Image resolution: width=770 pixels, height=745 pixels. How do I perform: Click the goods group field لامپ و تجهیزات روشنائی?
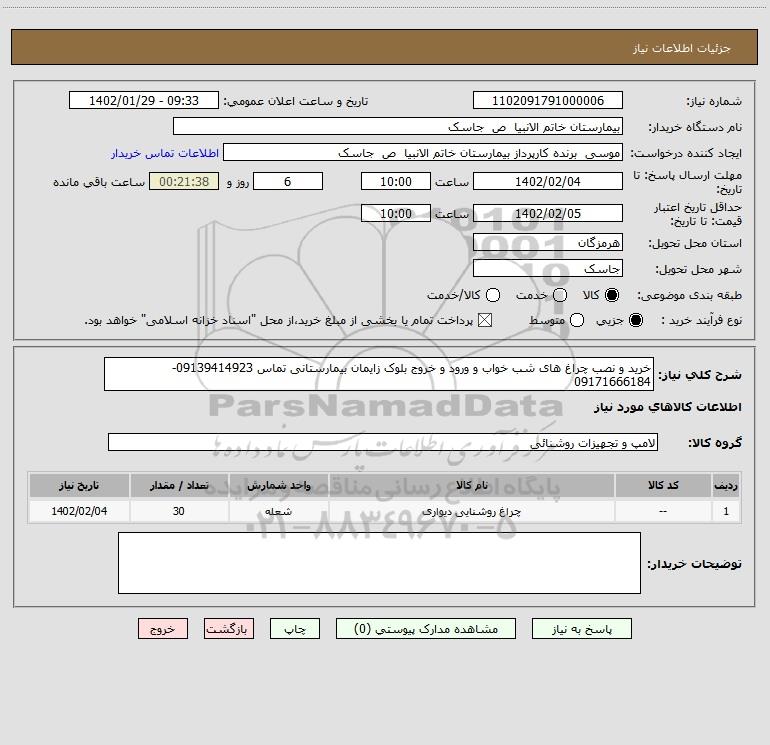383,442
